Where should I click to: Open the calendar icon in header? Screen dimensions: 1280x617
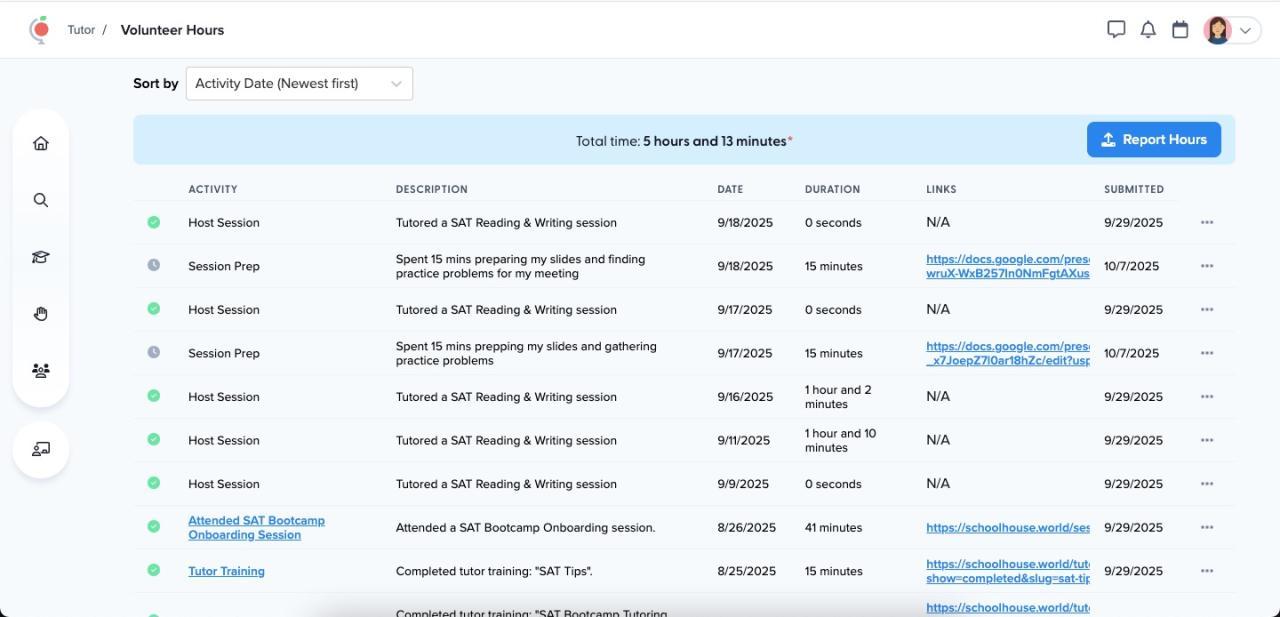(1180, 30)
